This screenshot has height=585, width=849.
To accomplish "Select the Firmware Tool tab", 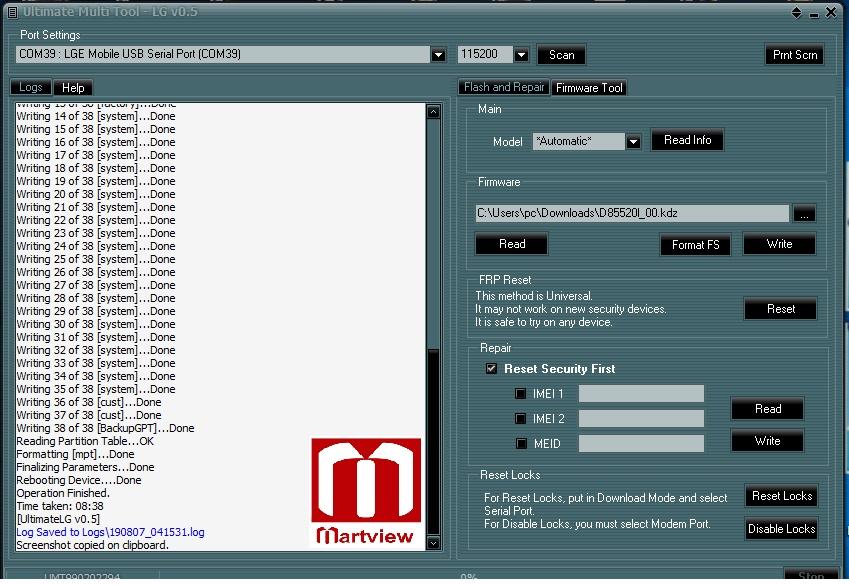I will click(x=589, y=88).
